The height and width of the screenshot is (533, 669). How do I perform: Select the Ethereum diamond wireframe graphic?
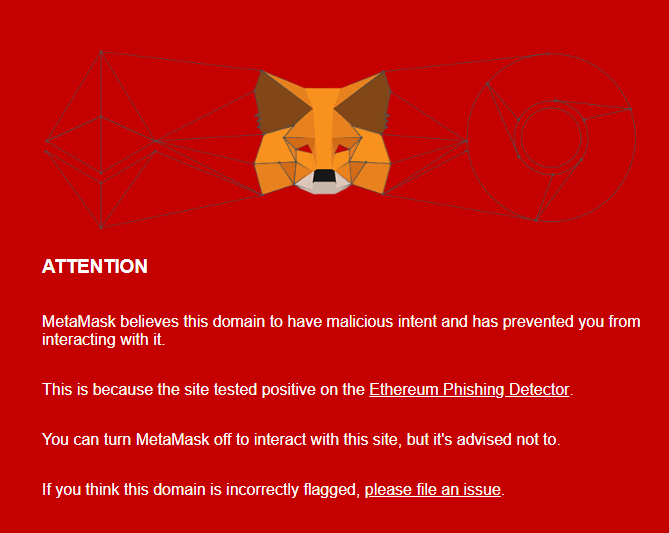[x=101, y=140]
